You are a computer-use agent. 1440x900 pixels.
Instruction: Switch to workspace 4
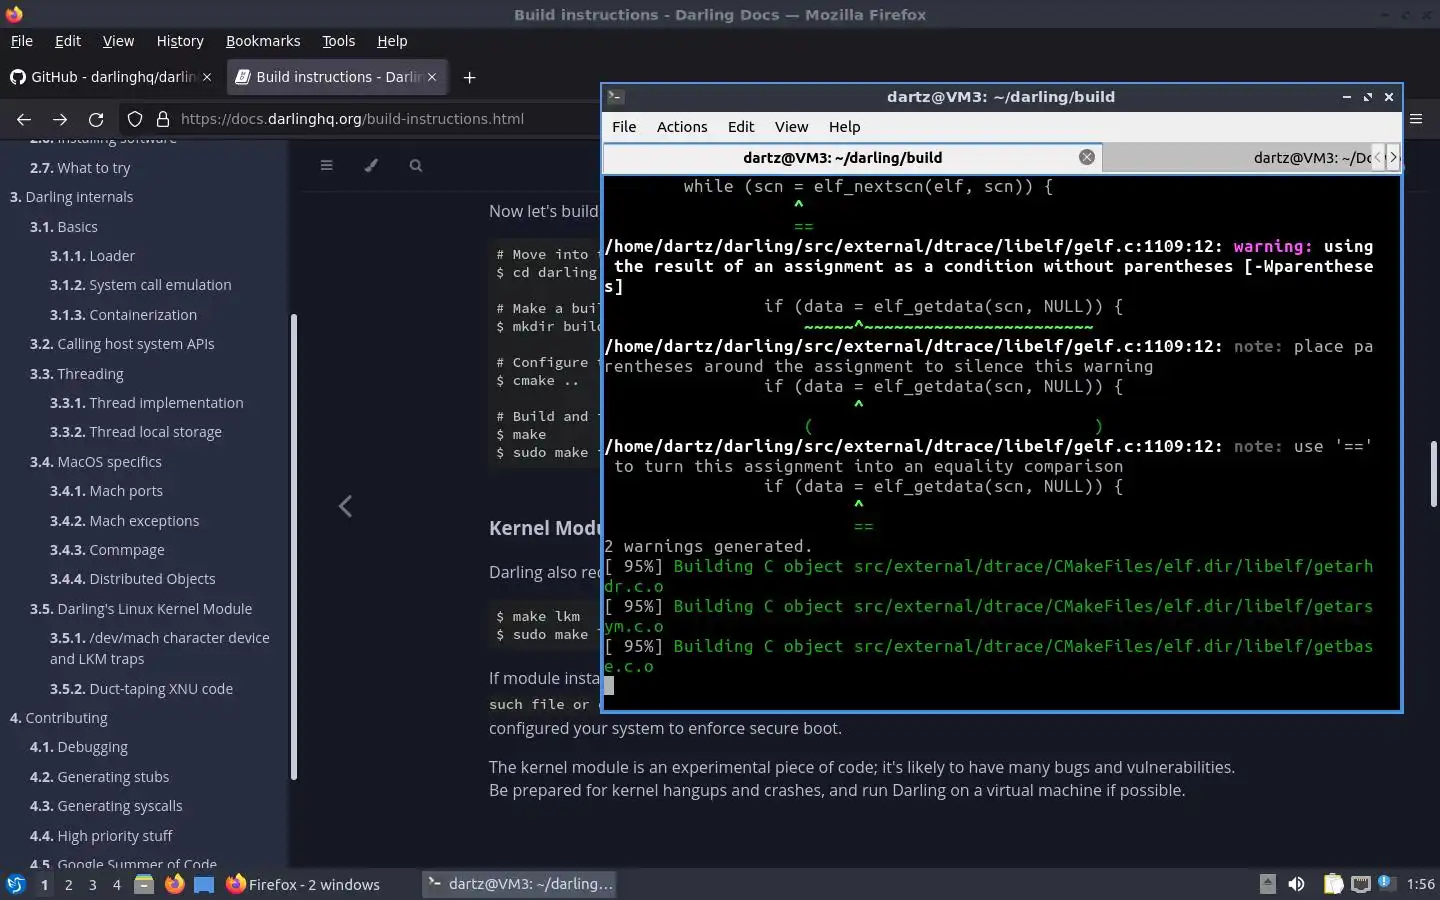coord(116,885)
